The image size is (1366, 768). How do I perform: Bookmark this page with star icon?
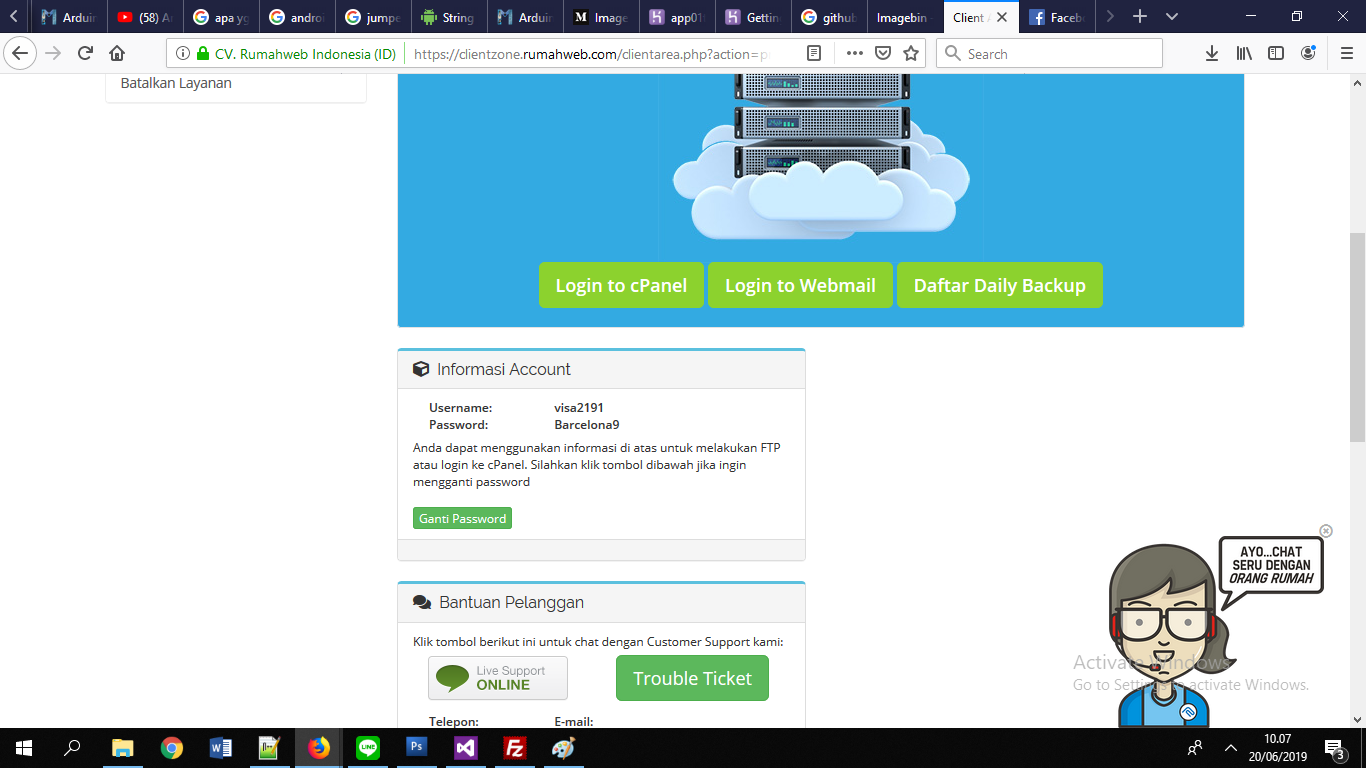point(910,54)
